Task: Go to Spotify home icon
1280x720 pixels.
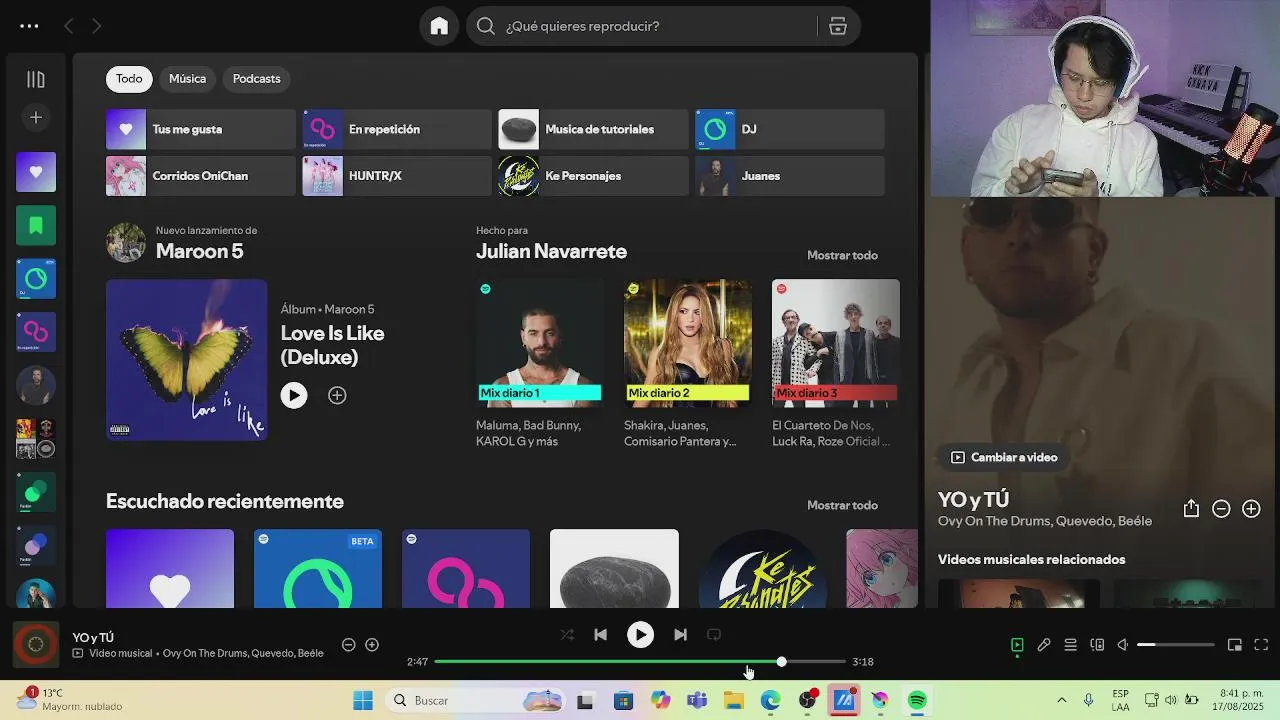Action: (439, 26)
